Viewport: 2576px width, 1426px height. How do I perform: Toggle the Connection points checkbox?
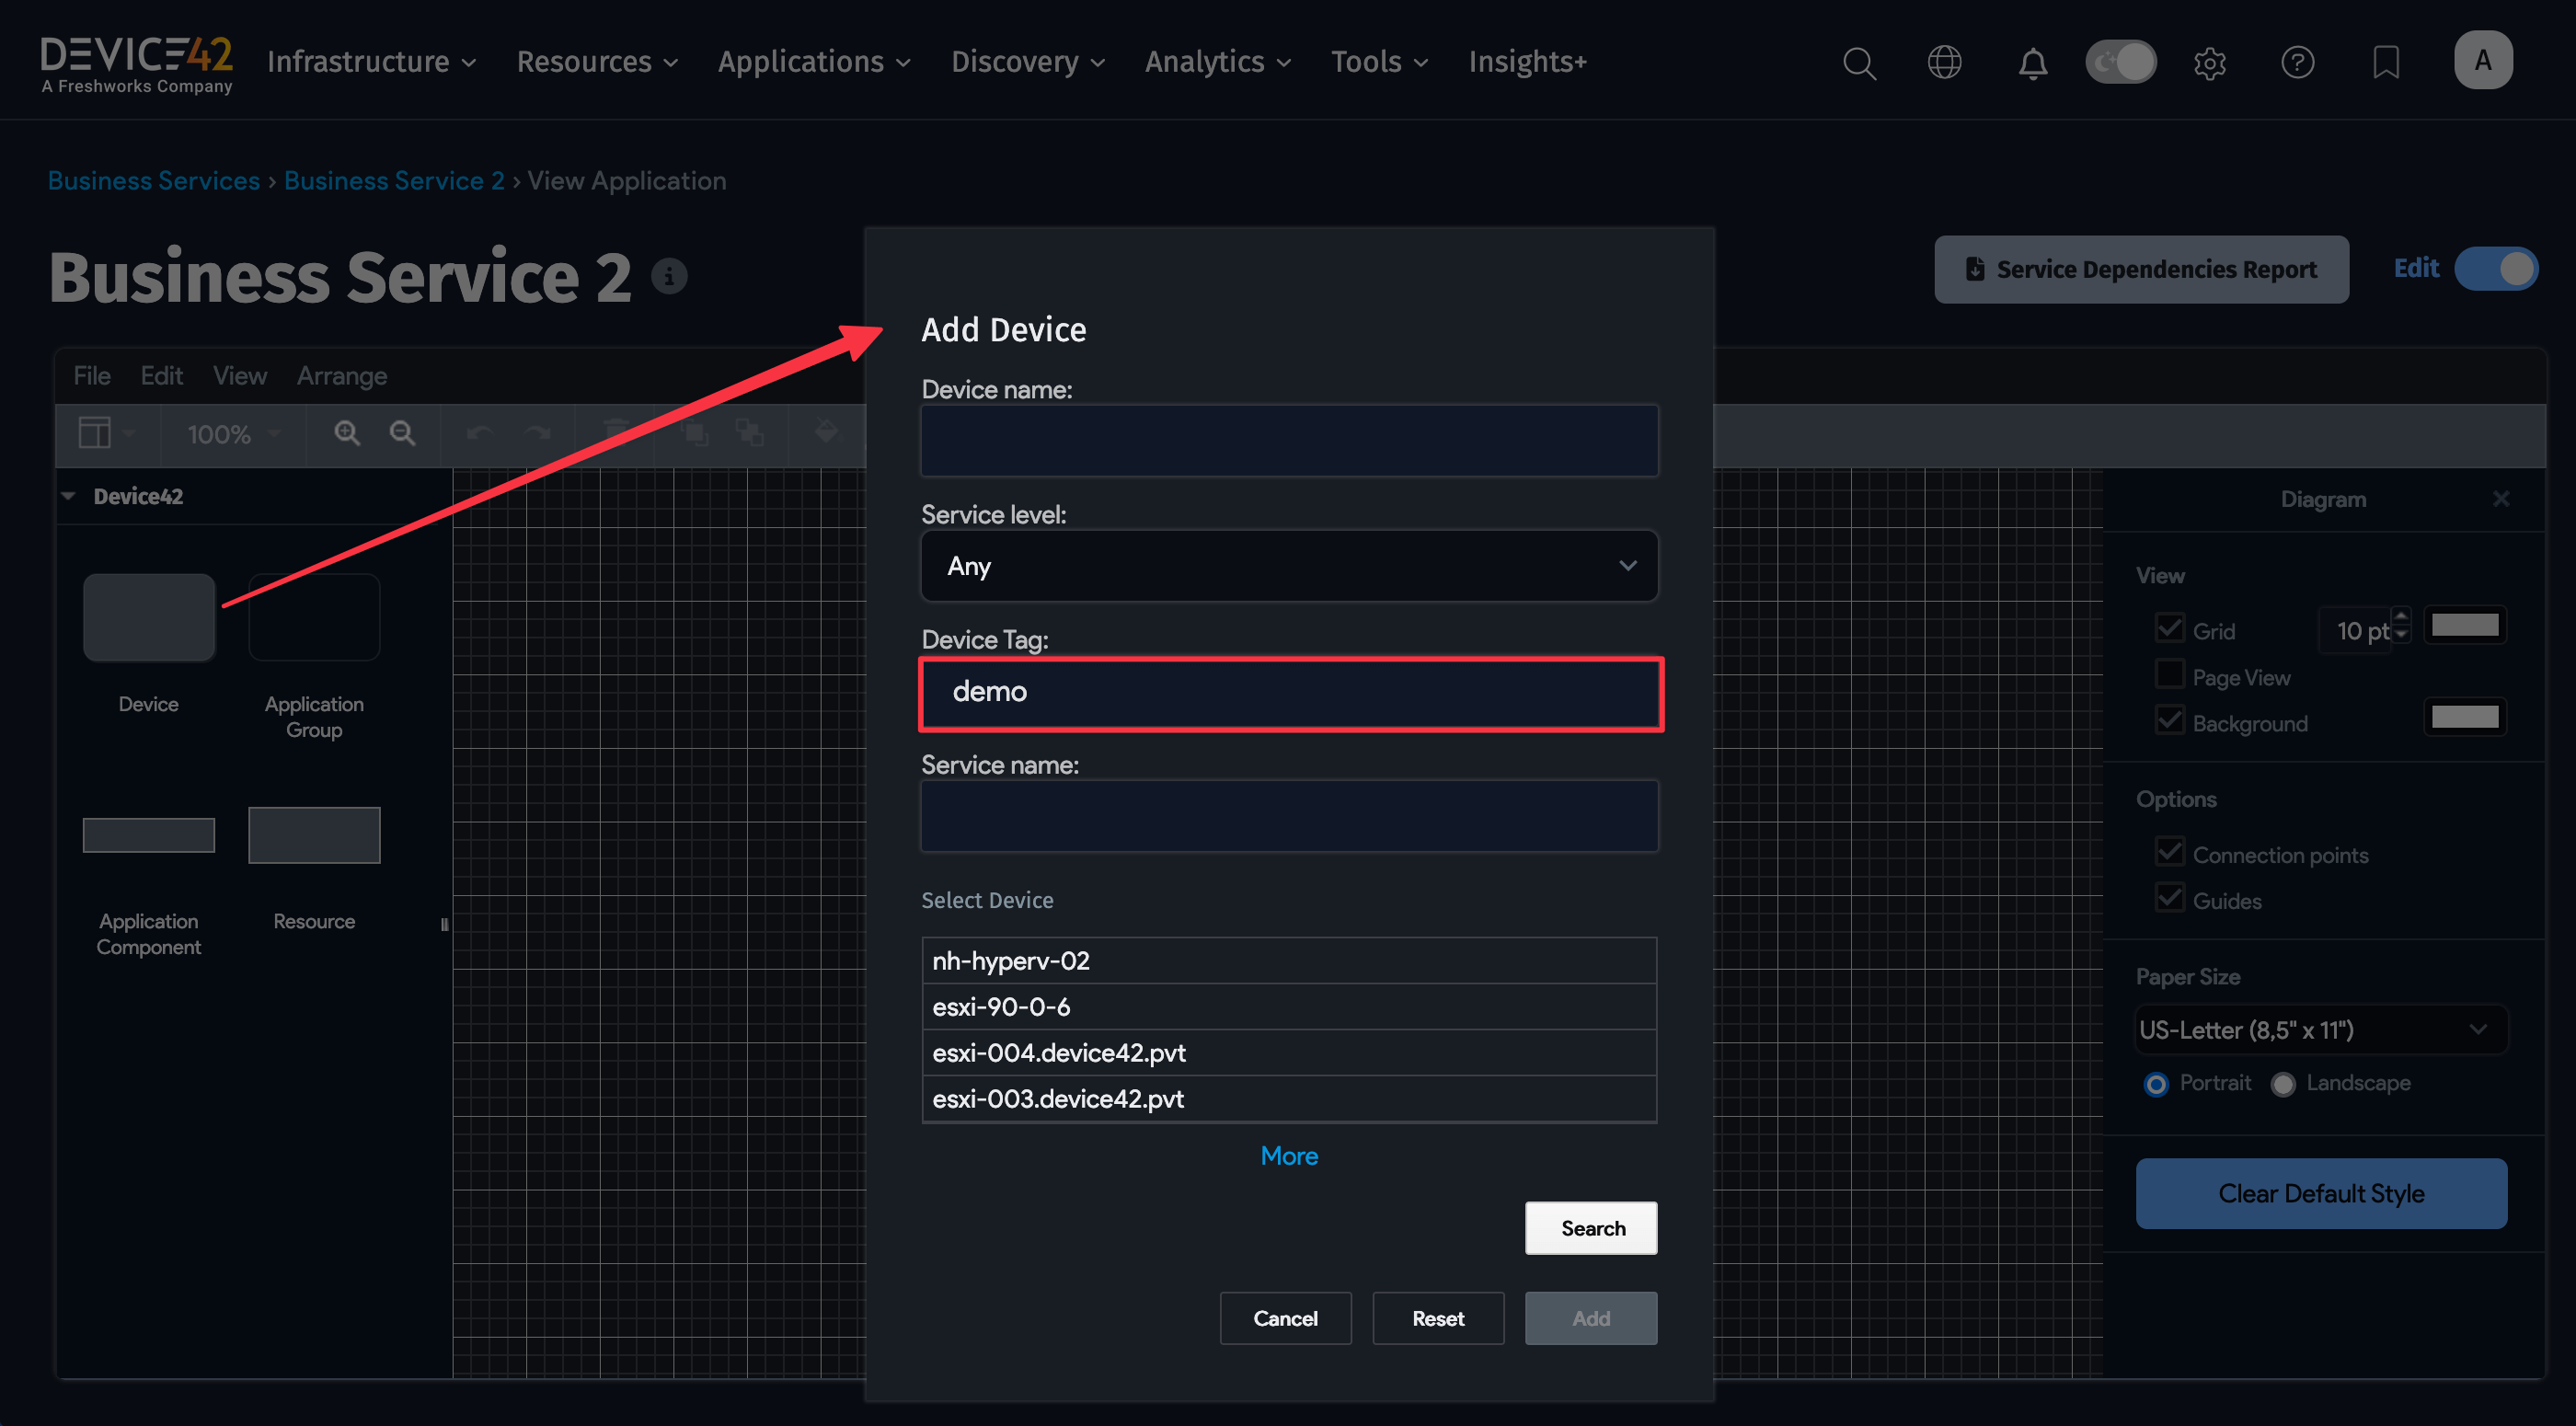2169,852
